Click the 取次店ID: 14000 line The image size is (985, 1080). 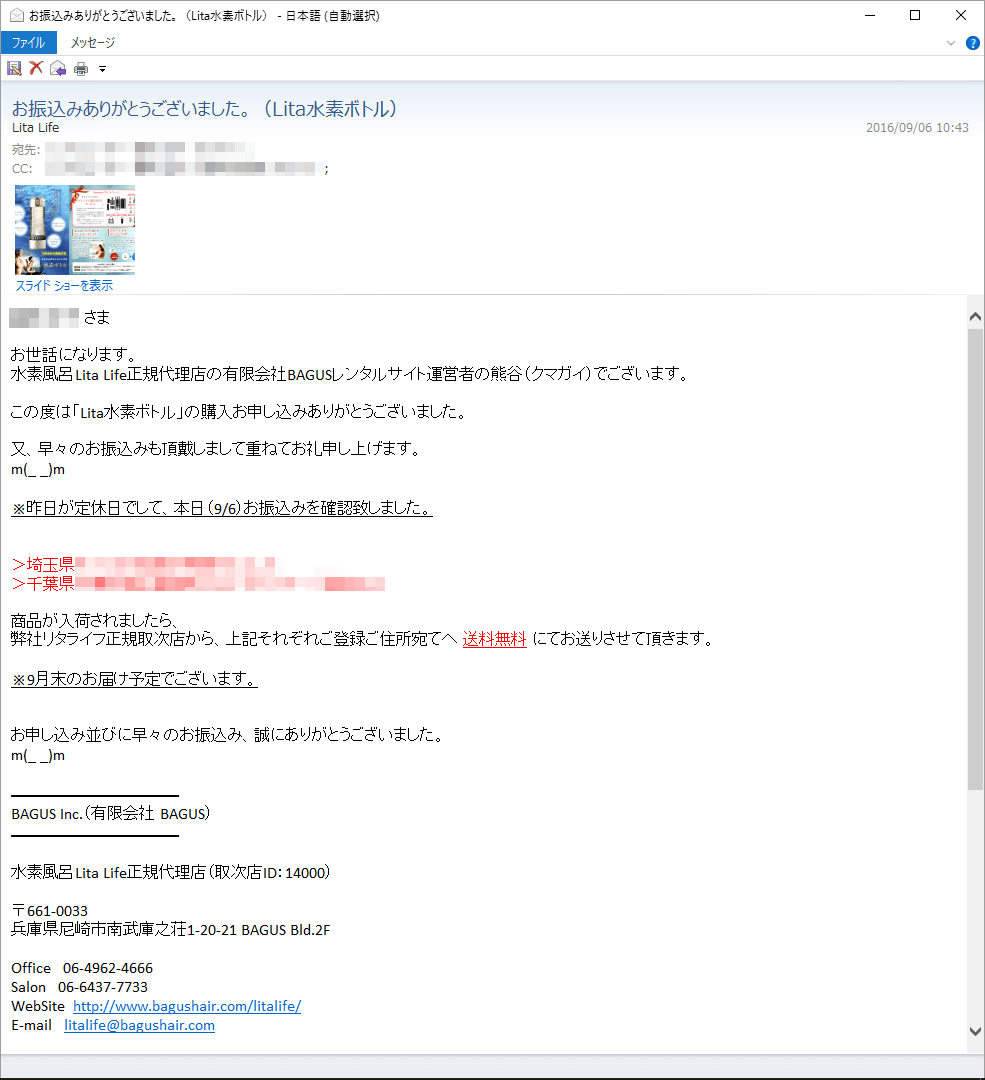click(x=170, y=873)
